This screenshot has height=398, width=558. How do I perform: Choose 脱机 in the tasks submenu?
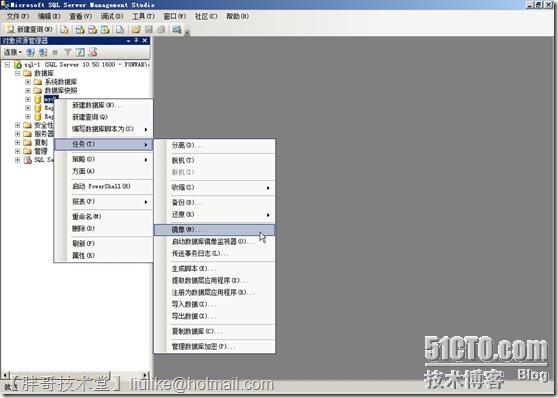tap(214, 160)
